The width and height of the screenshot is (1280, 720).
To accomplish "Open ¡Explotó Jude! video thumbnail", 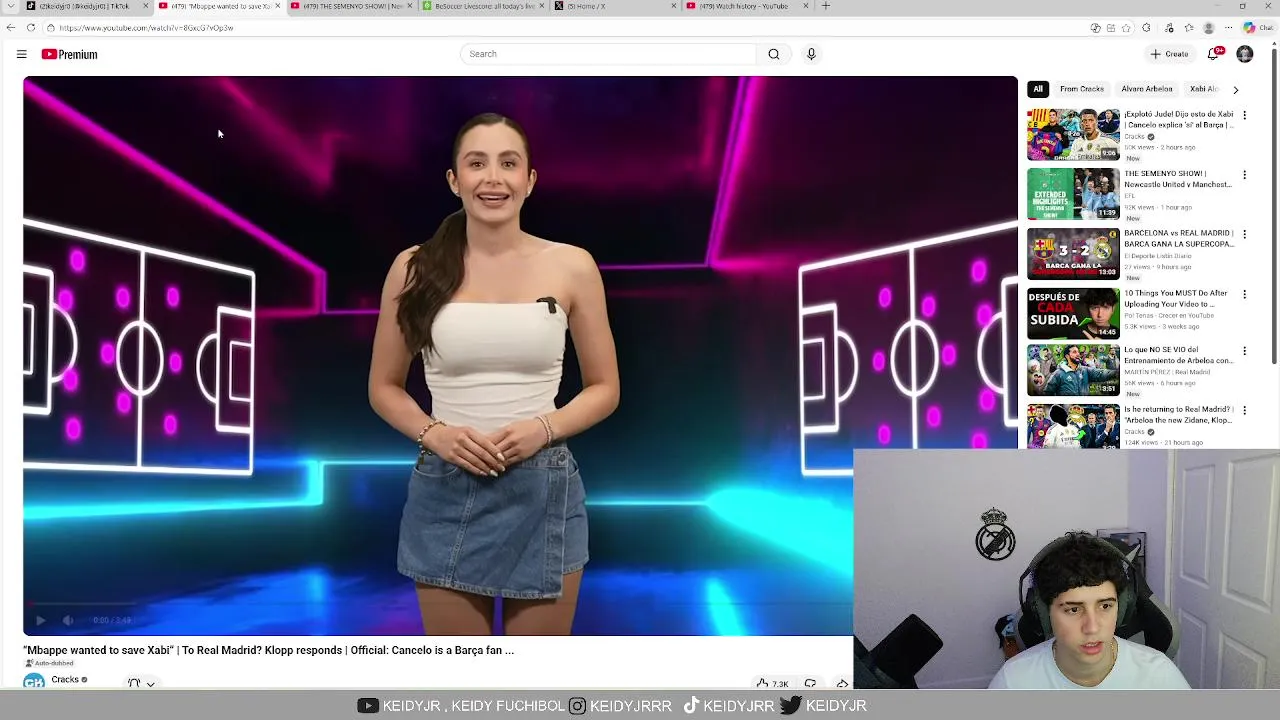I will (x=1073, y=134).
